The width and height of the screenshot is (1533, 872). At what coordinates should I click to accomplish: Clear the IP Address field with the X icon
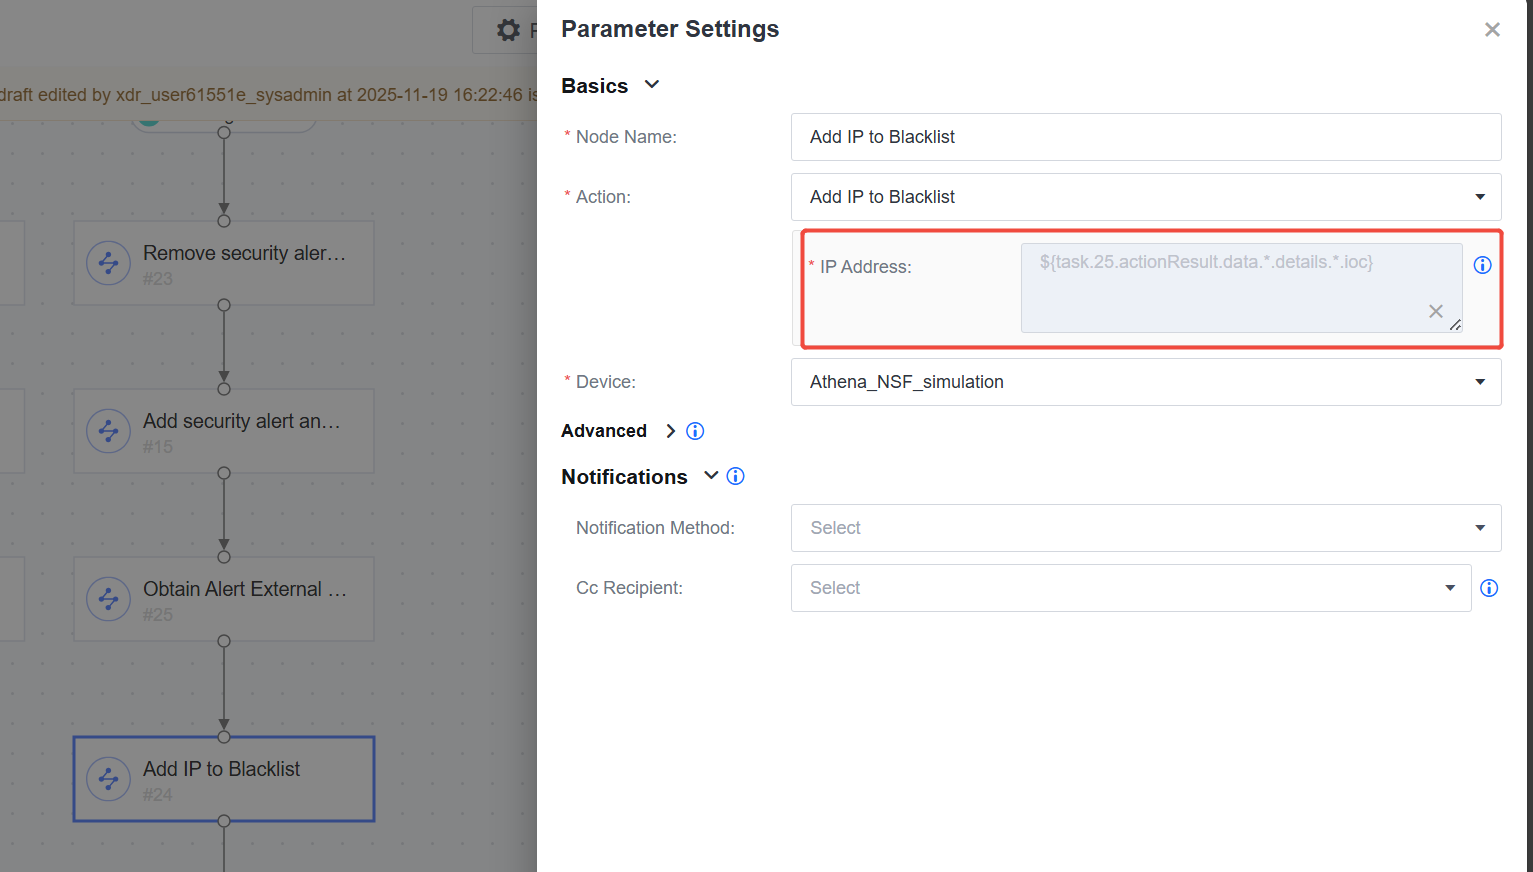1436,311
